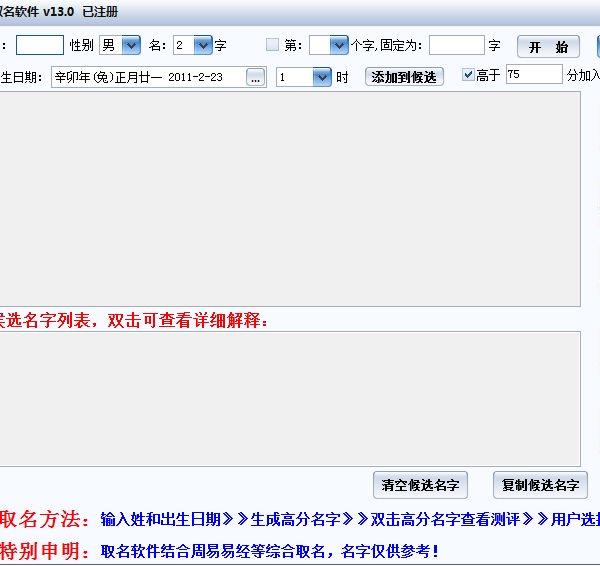Viewport: 600px width, 566px height.
Task: Focus the surname input field
Action: tap(40, 45)
